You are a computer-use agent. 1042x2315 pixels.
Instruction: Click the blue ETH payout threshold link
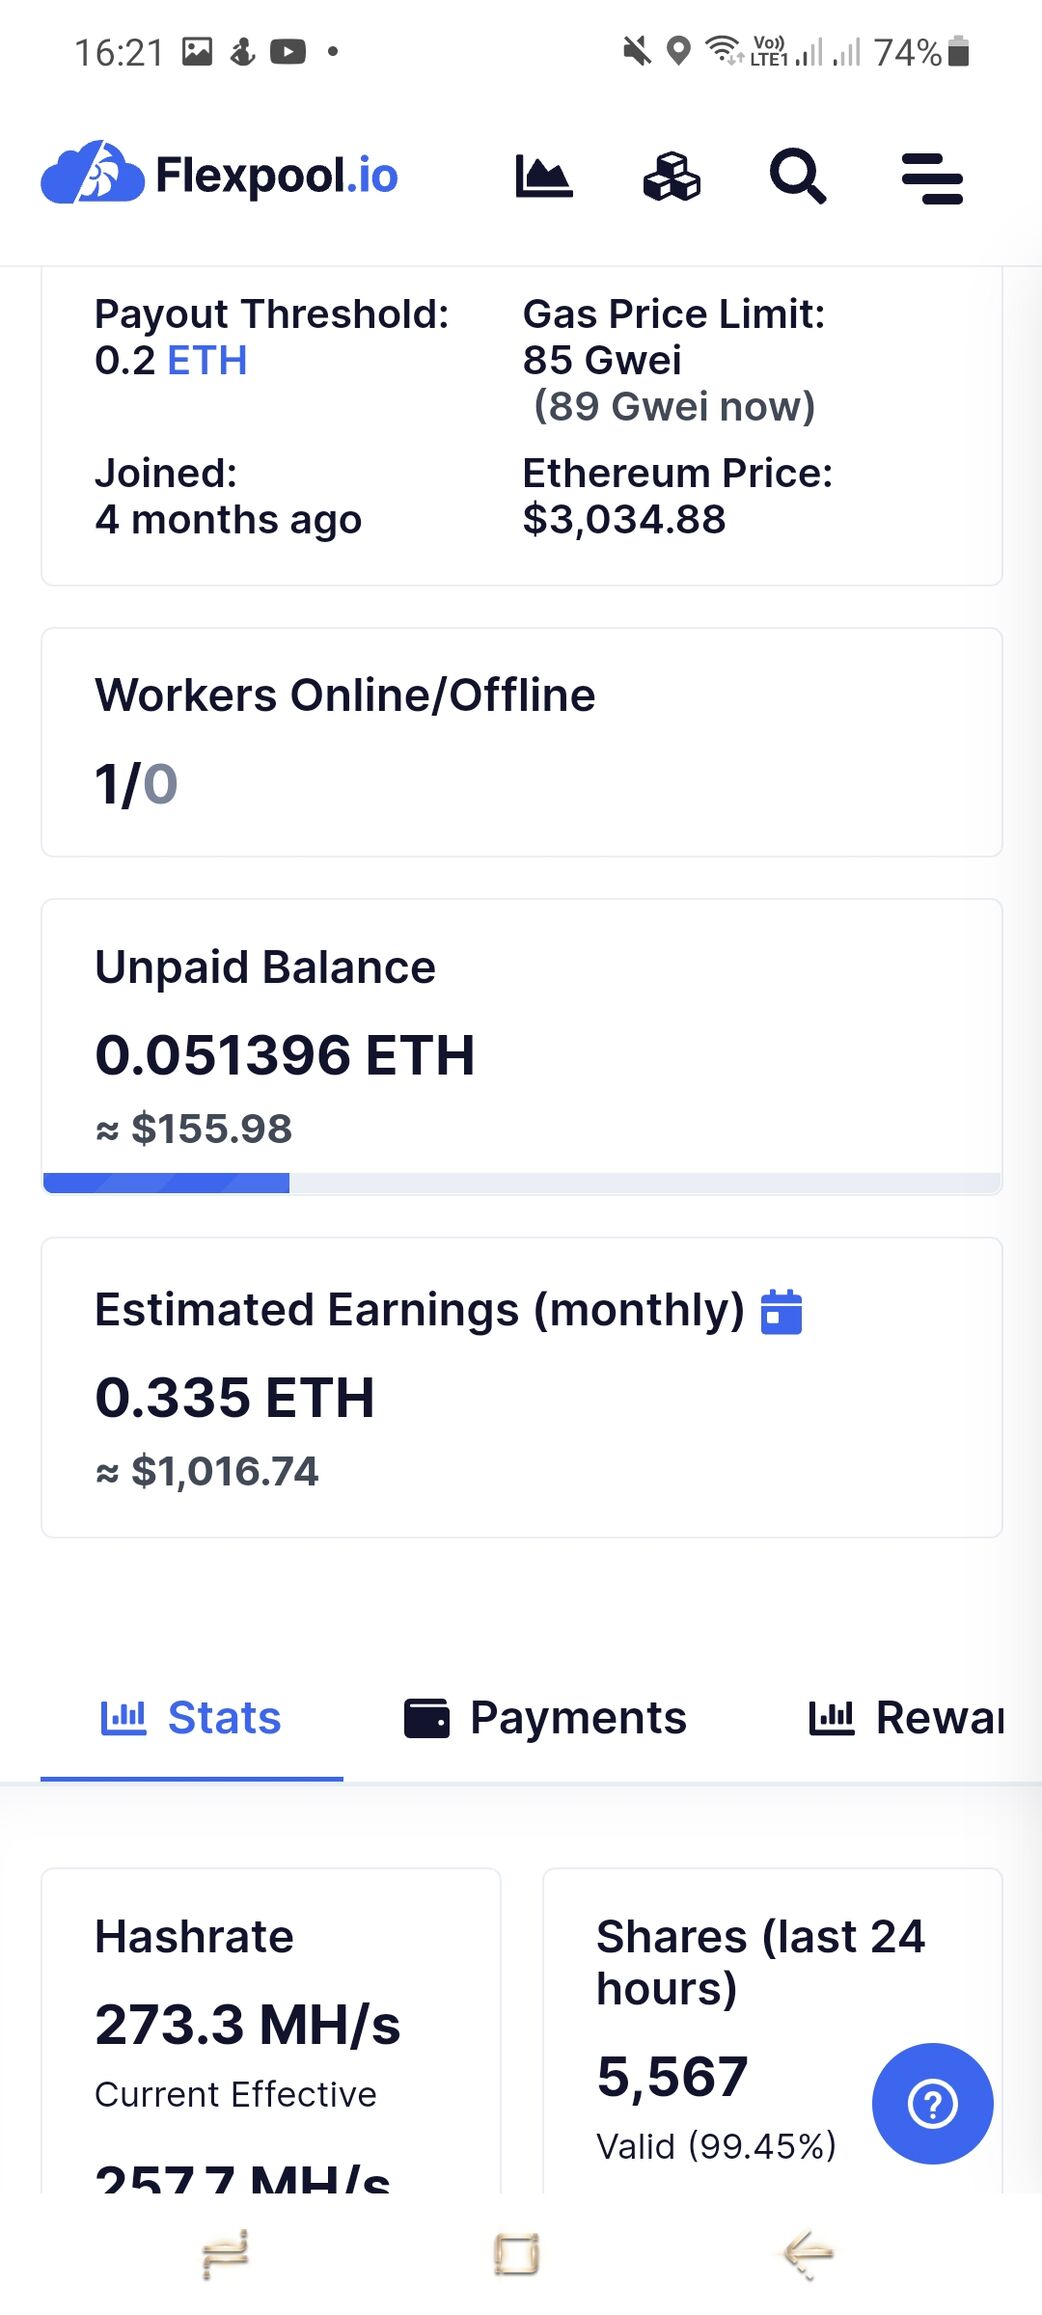[x=207, y=360]
